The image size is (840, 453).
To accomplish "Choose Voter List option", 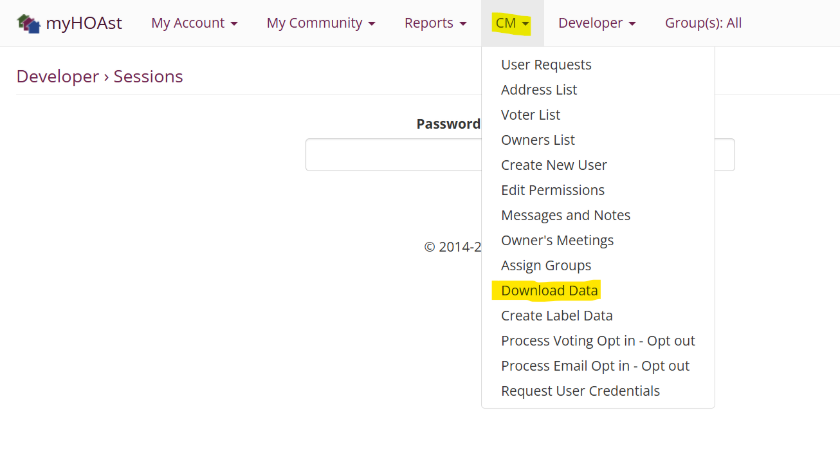I will click(530, 115).
